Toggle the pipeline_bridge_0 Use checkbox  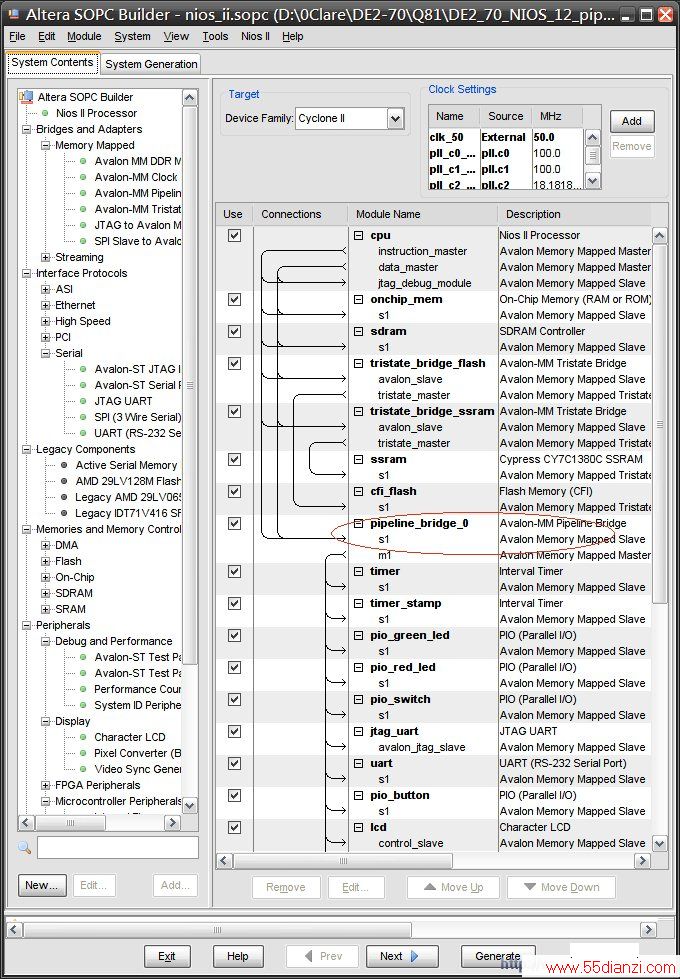coord(234,523)
